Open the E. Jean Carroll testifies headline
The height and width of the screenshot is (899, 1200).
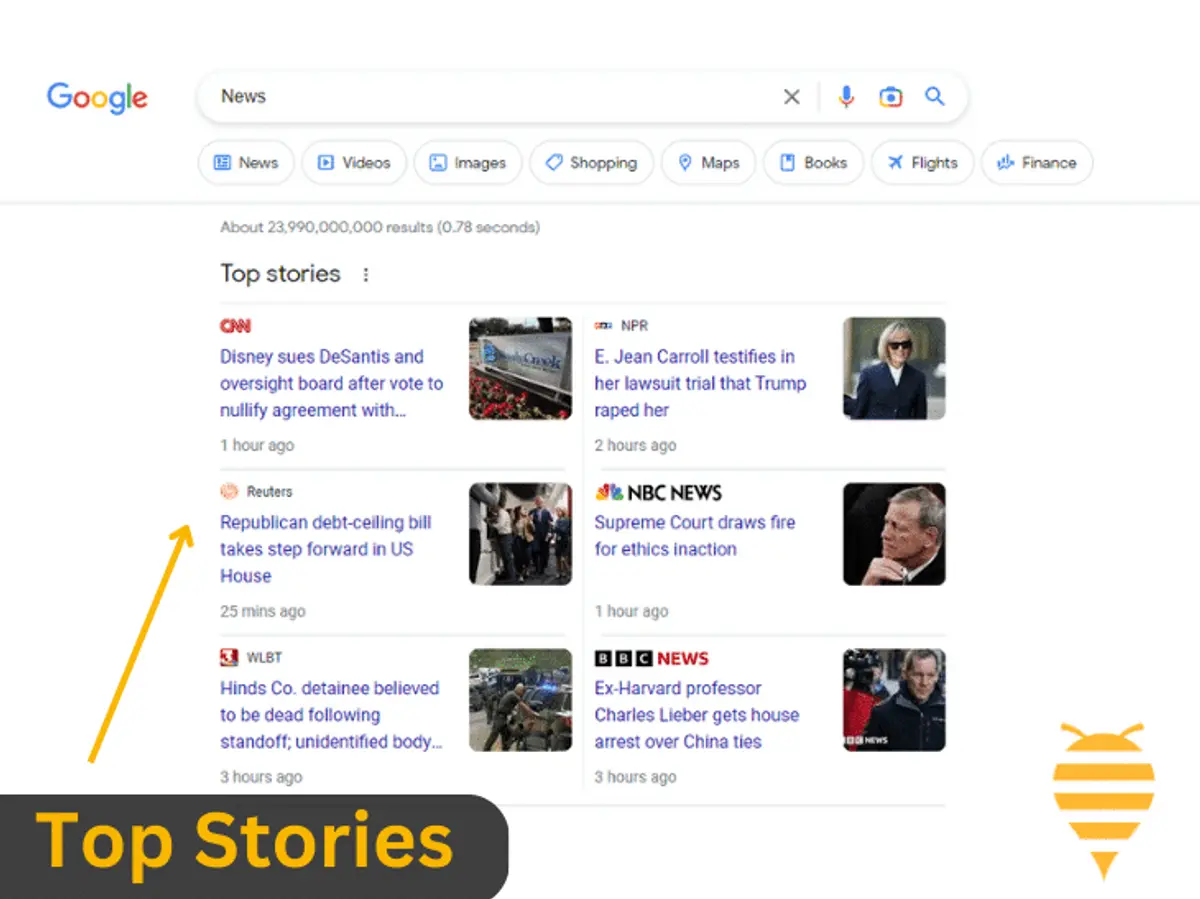click(700, 383)
